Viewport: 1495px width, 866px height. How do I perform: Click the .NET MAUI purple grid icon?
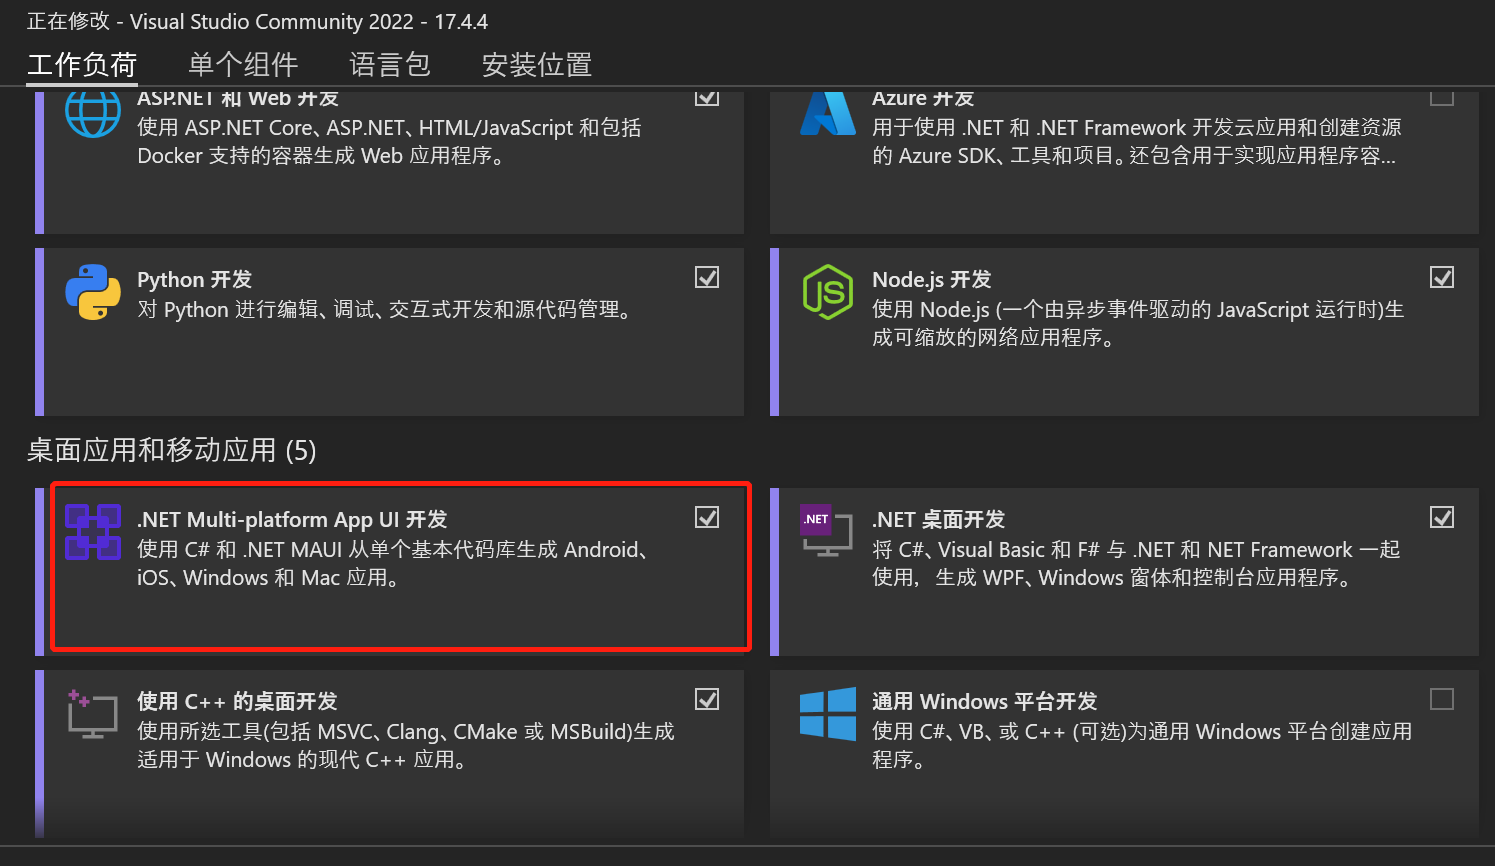[x=93, y=531]
